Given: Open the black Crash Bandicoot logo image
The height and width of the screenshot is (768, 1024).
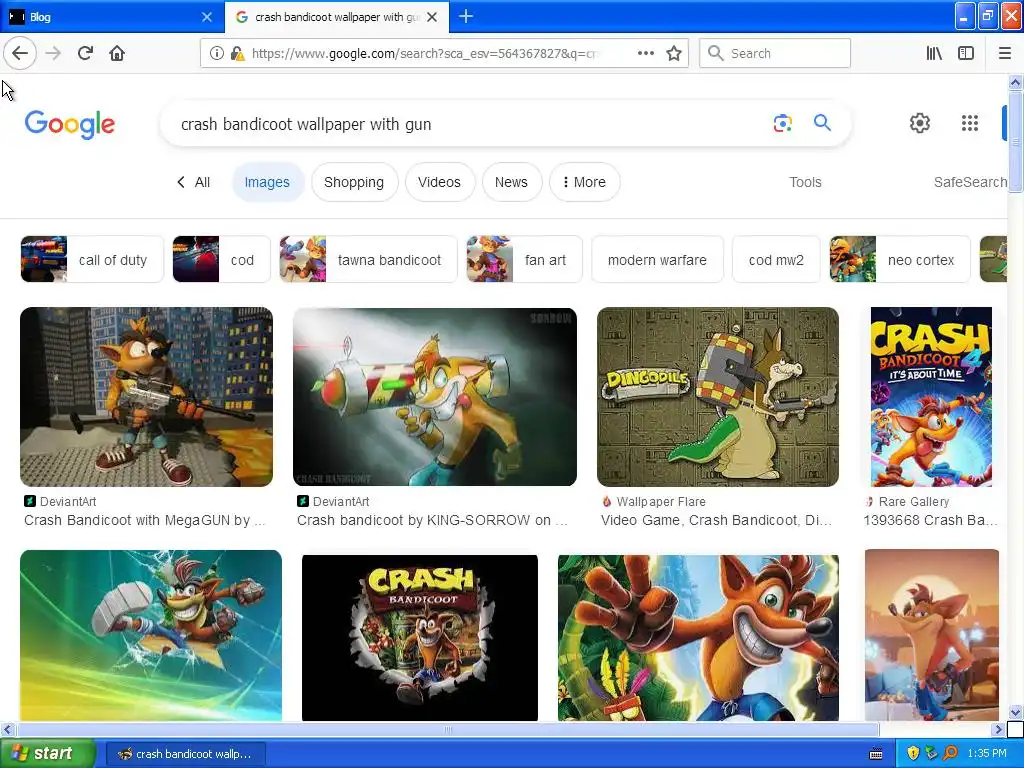Looking at the screenshot, I should coord(420,637).
